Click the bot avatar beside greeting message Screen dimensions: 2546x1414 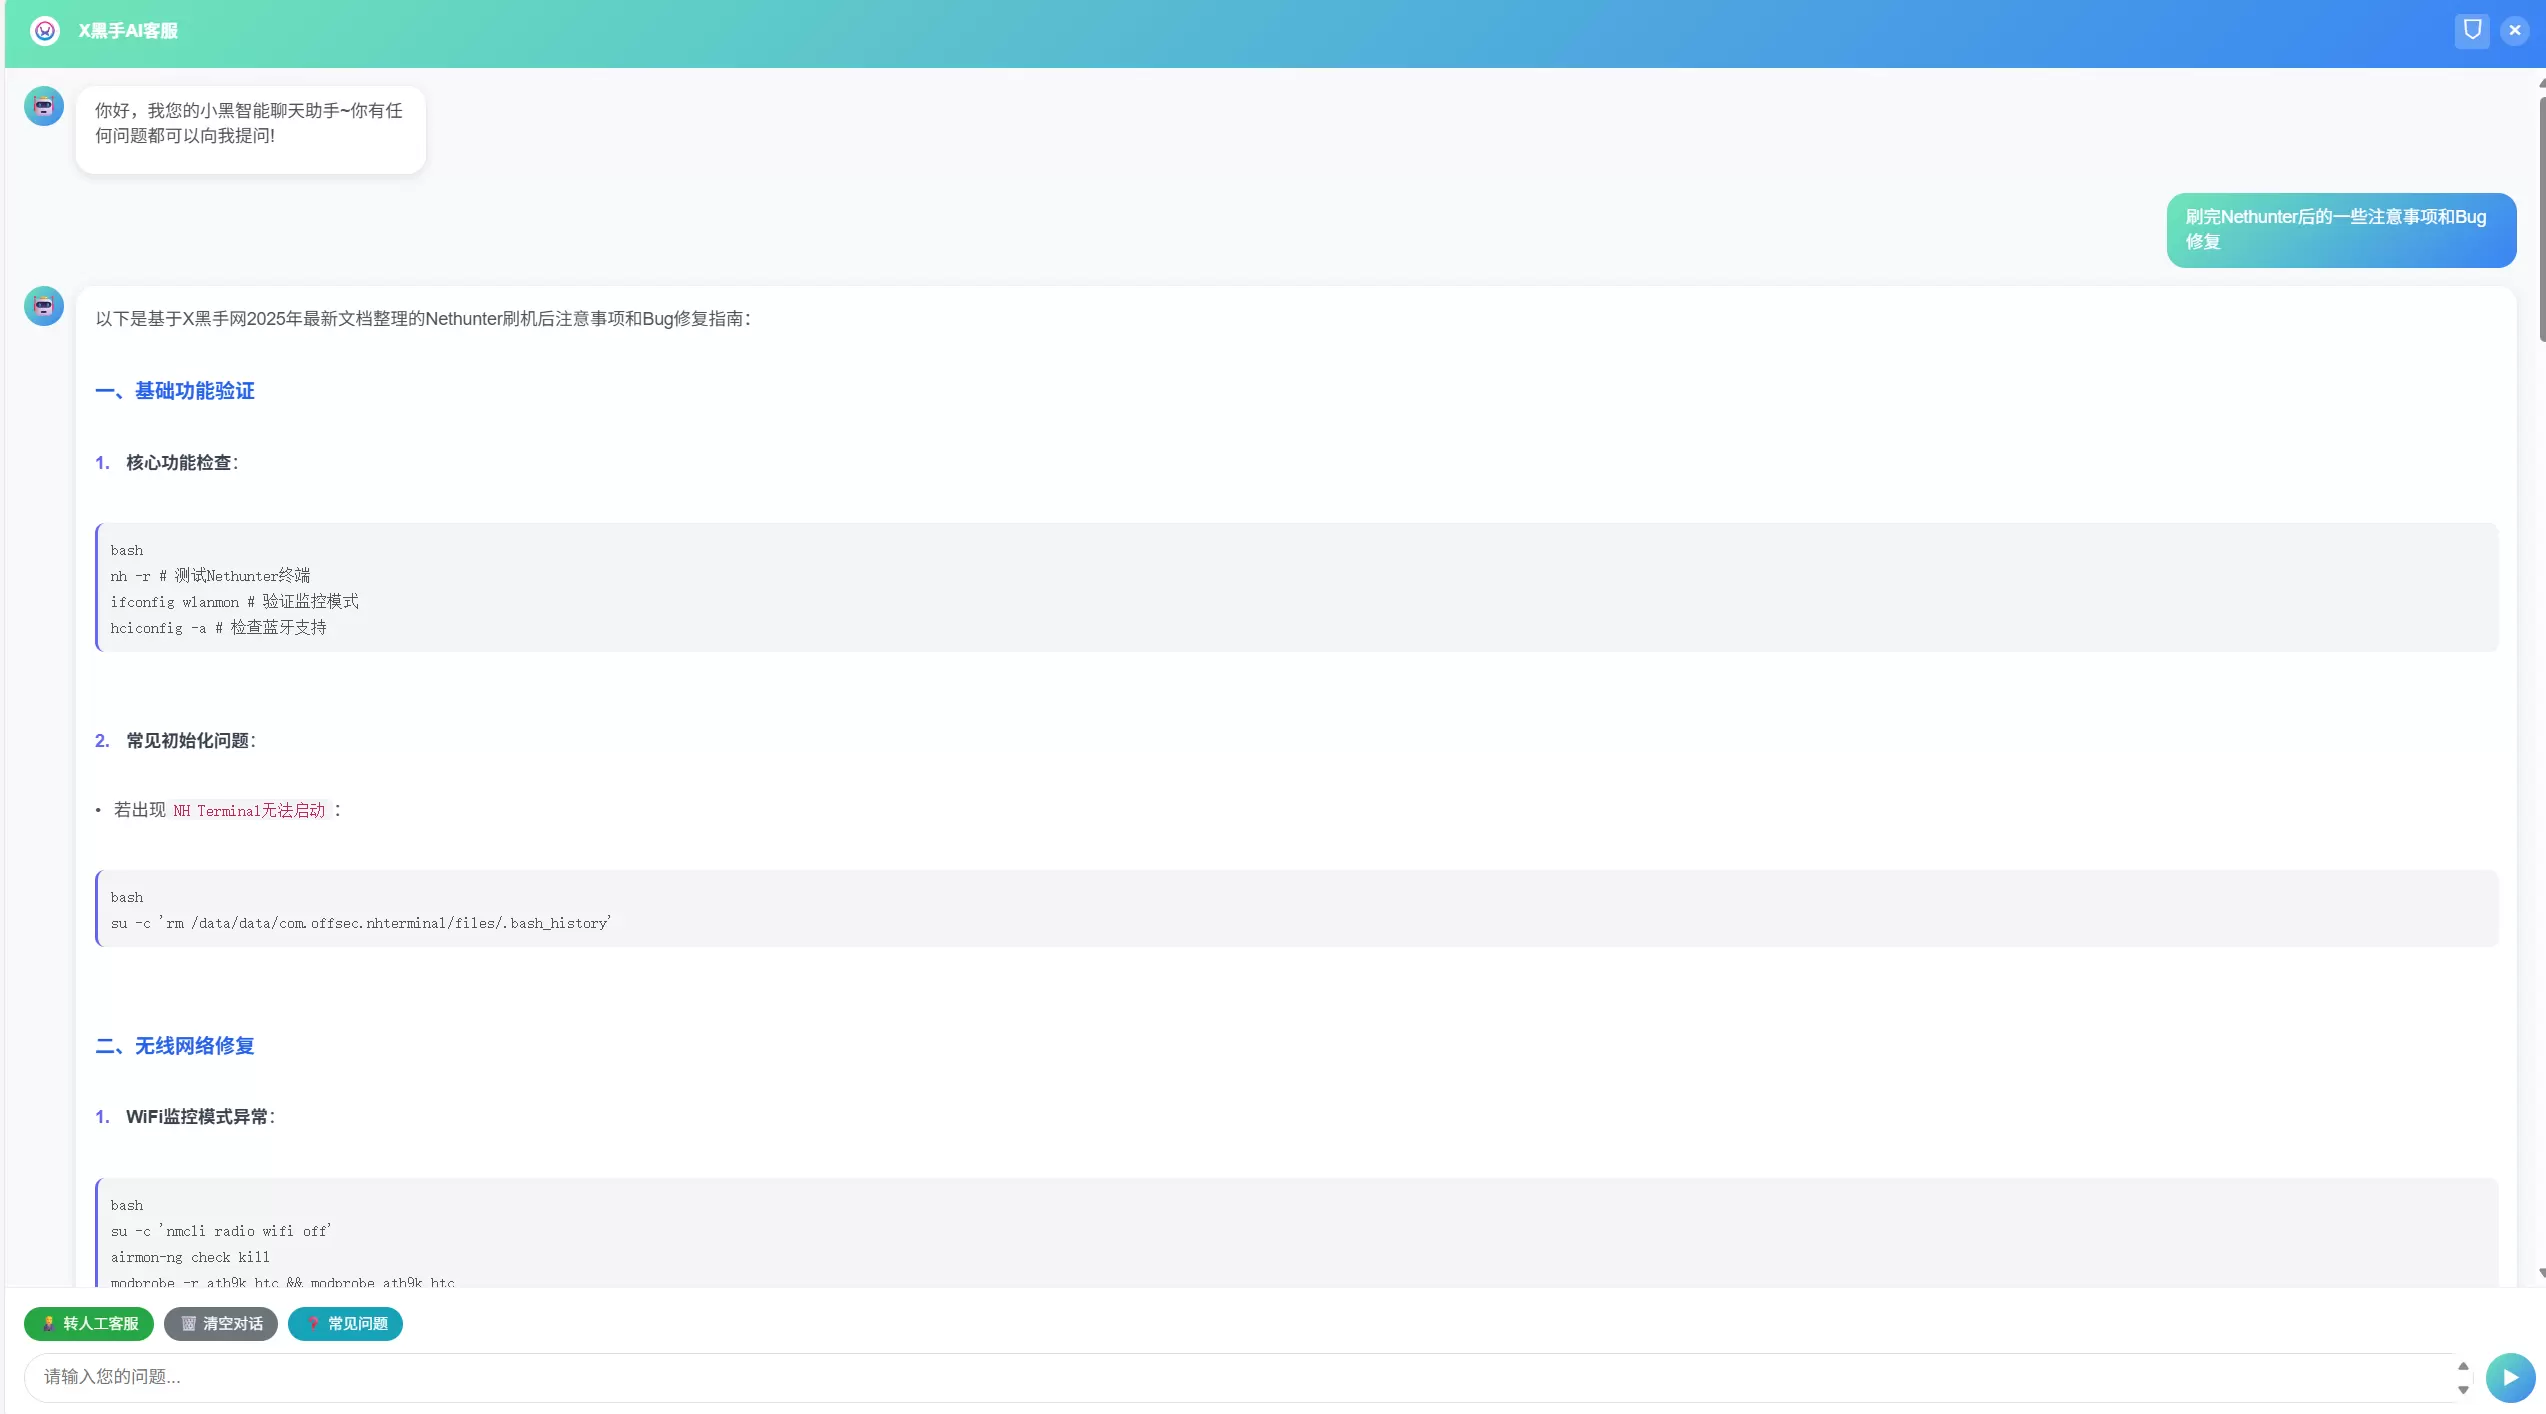coord(44,106)
